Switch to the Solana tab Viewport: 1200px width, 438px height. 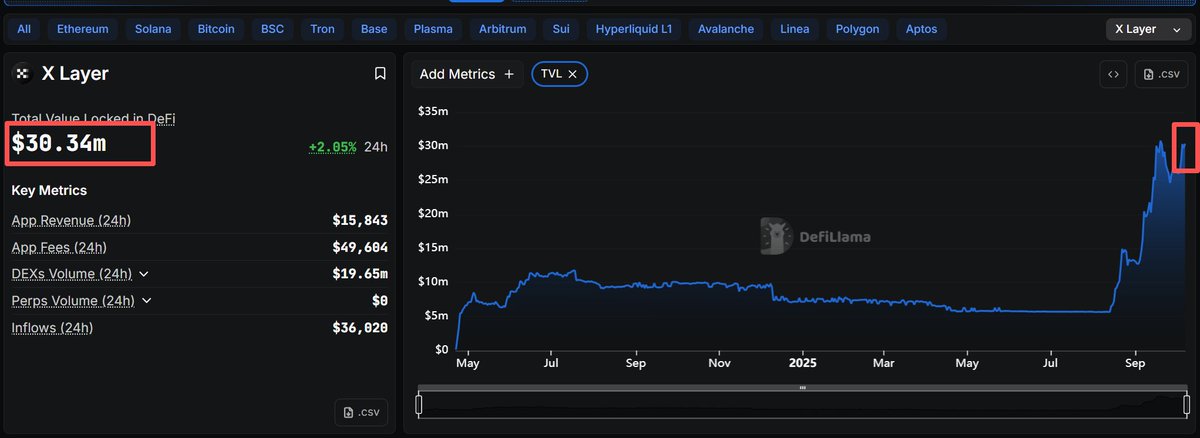click(x=153, y=29)
